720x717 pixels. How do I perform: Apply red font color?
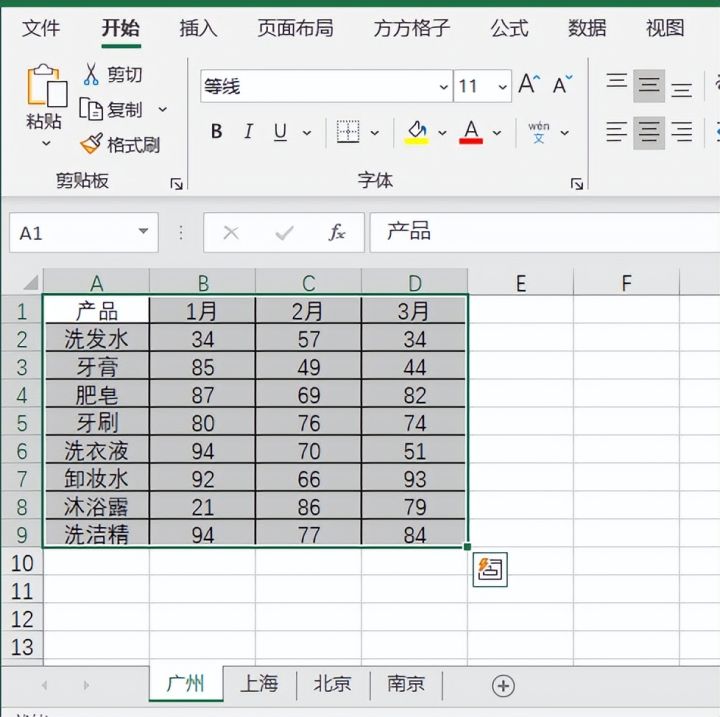[471, 132]
